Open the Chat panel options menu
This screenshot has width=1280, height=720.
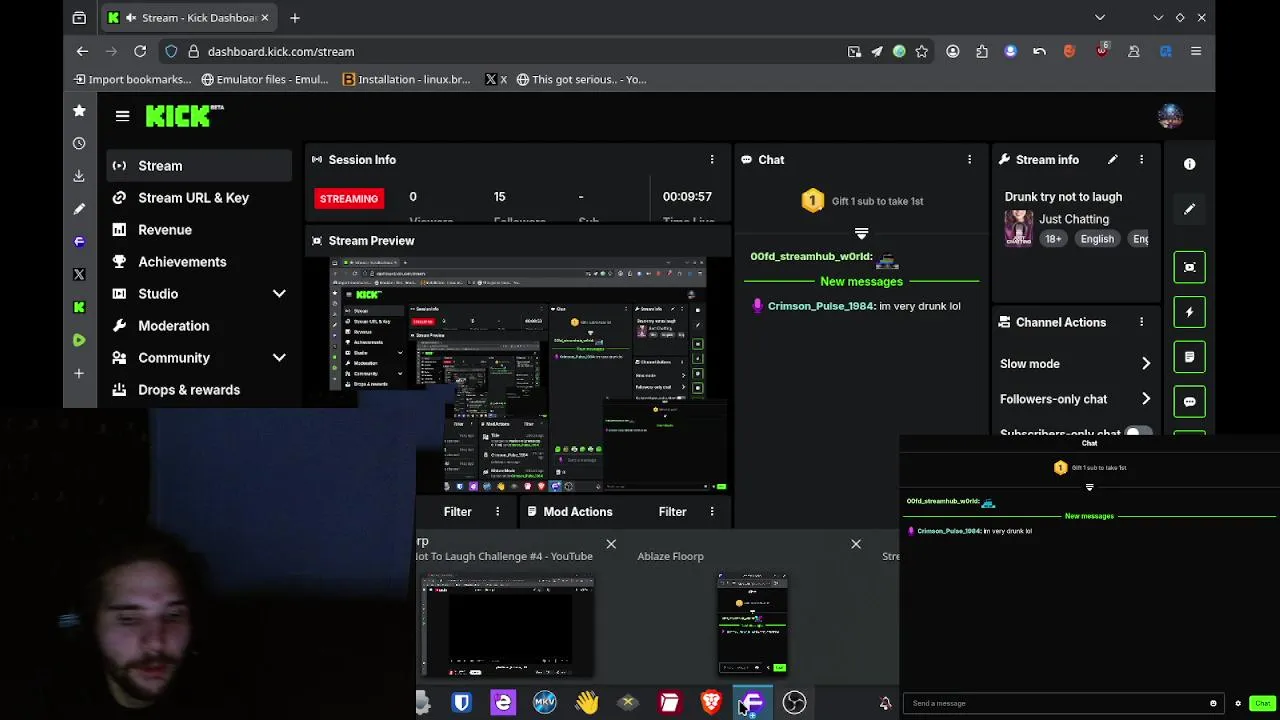pyautogui.click(x=969, y=160)
